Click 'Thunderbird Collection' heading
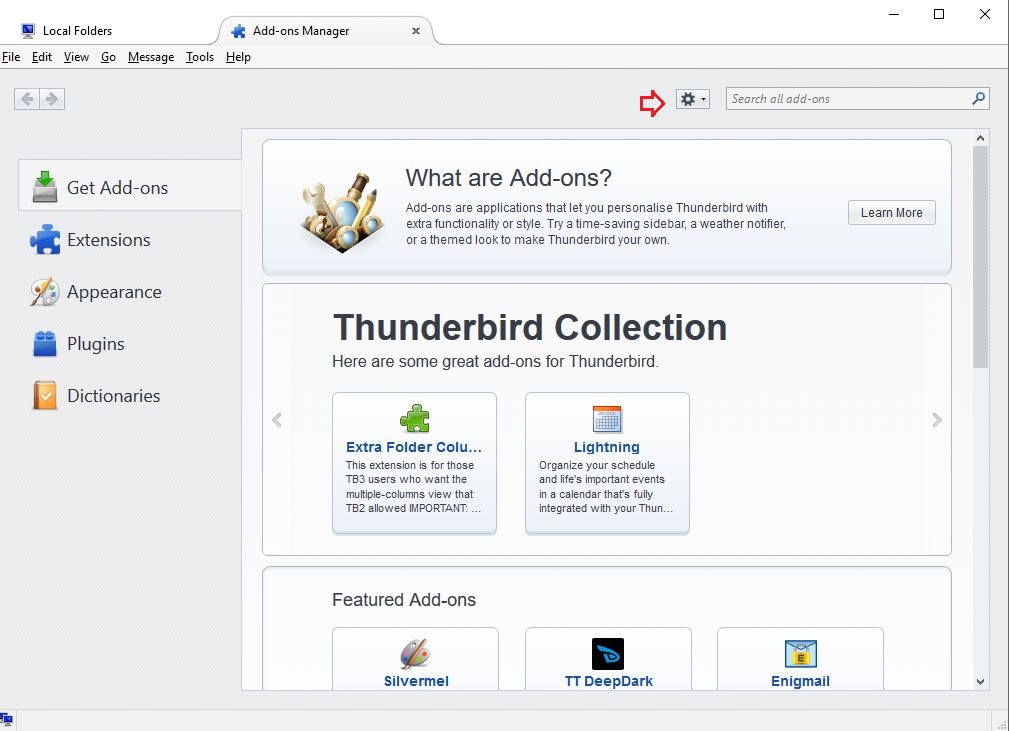Viewport: 1009px width, 731px height. [x=530, y=327]
